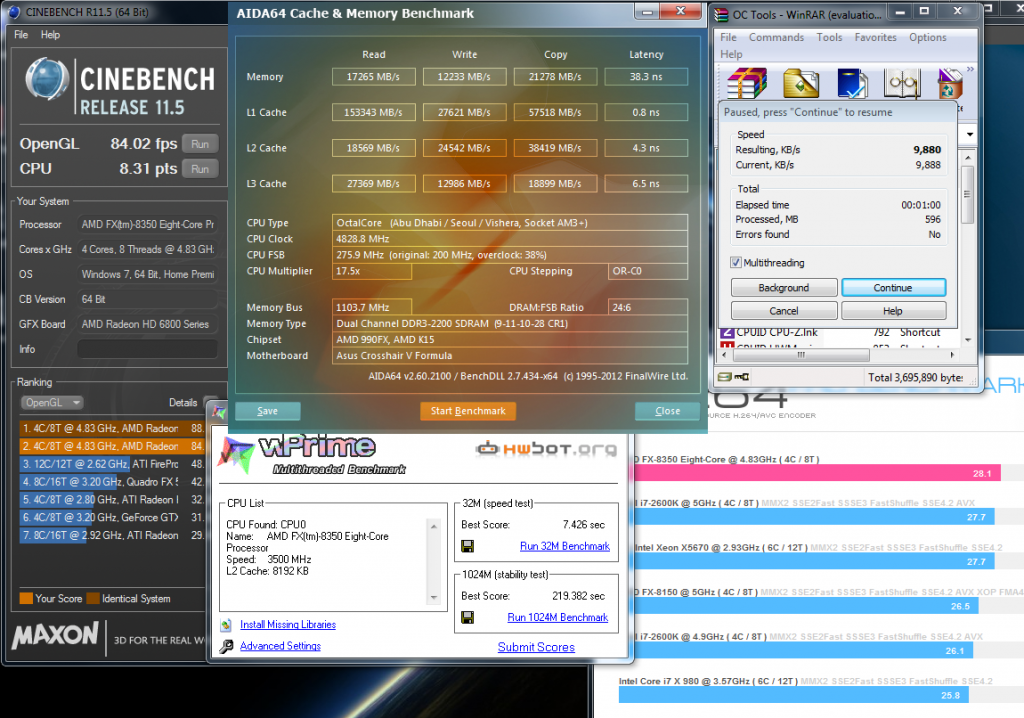
Task: Click Continue to resume WinRAR operation
Action: tap(893, 287)
